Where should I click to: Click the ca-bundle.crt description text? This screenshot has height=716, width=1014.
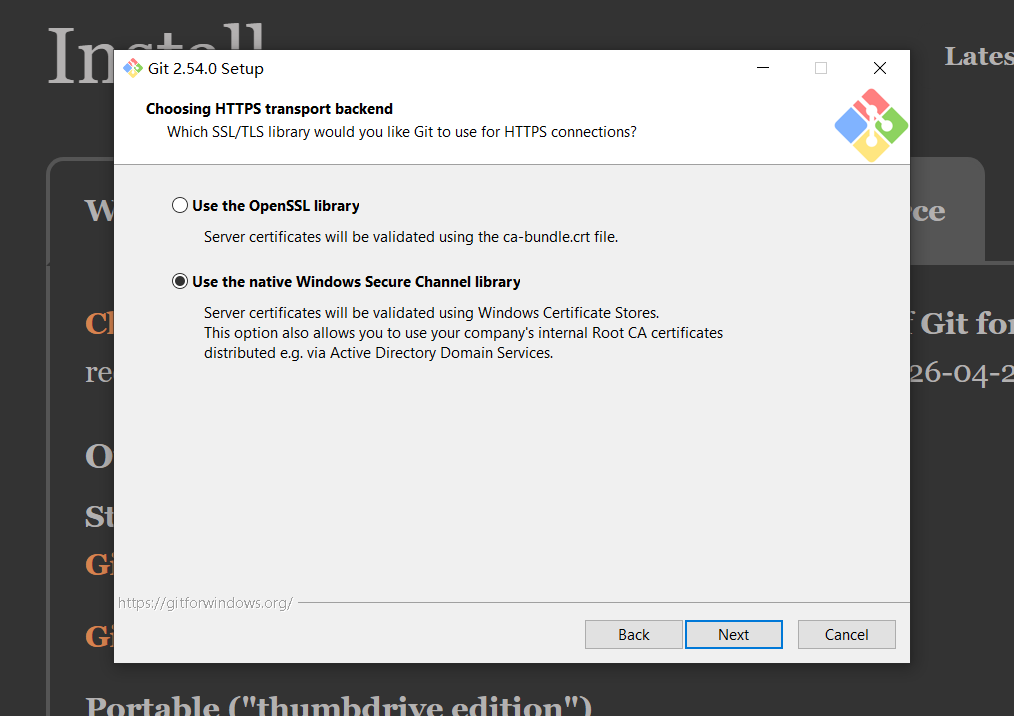click(411, 237)
